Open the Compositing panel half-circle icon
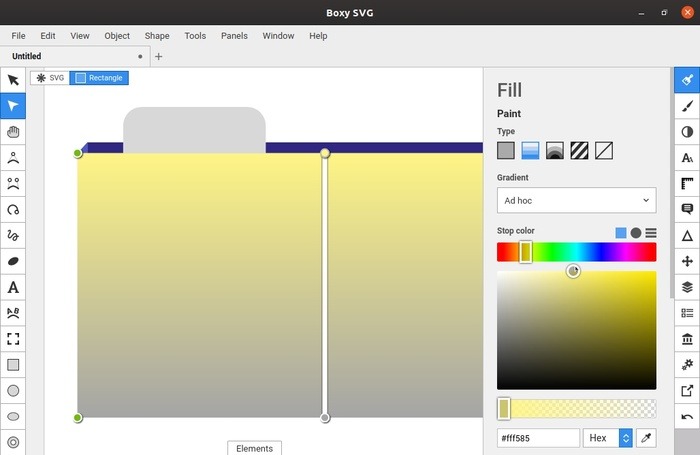Image resolution: width=700 pixels, height=455 pixels. tap(687, 132)
